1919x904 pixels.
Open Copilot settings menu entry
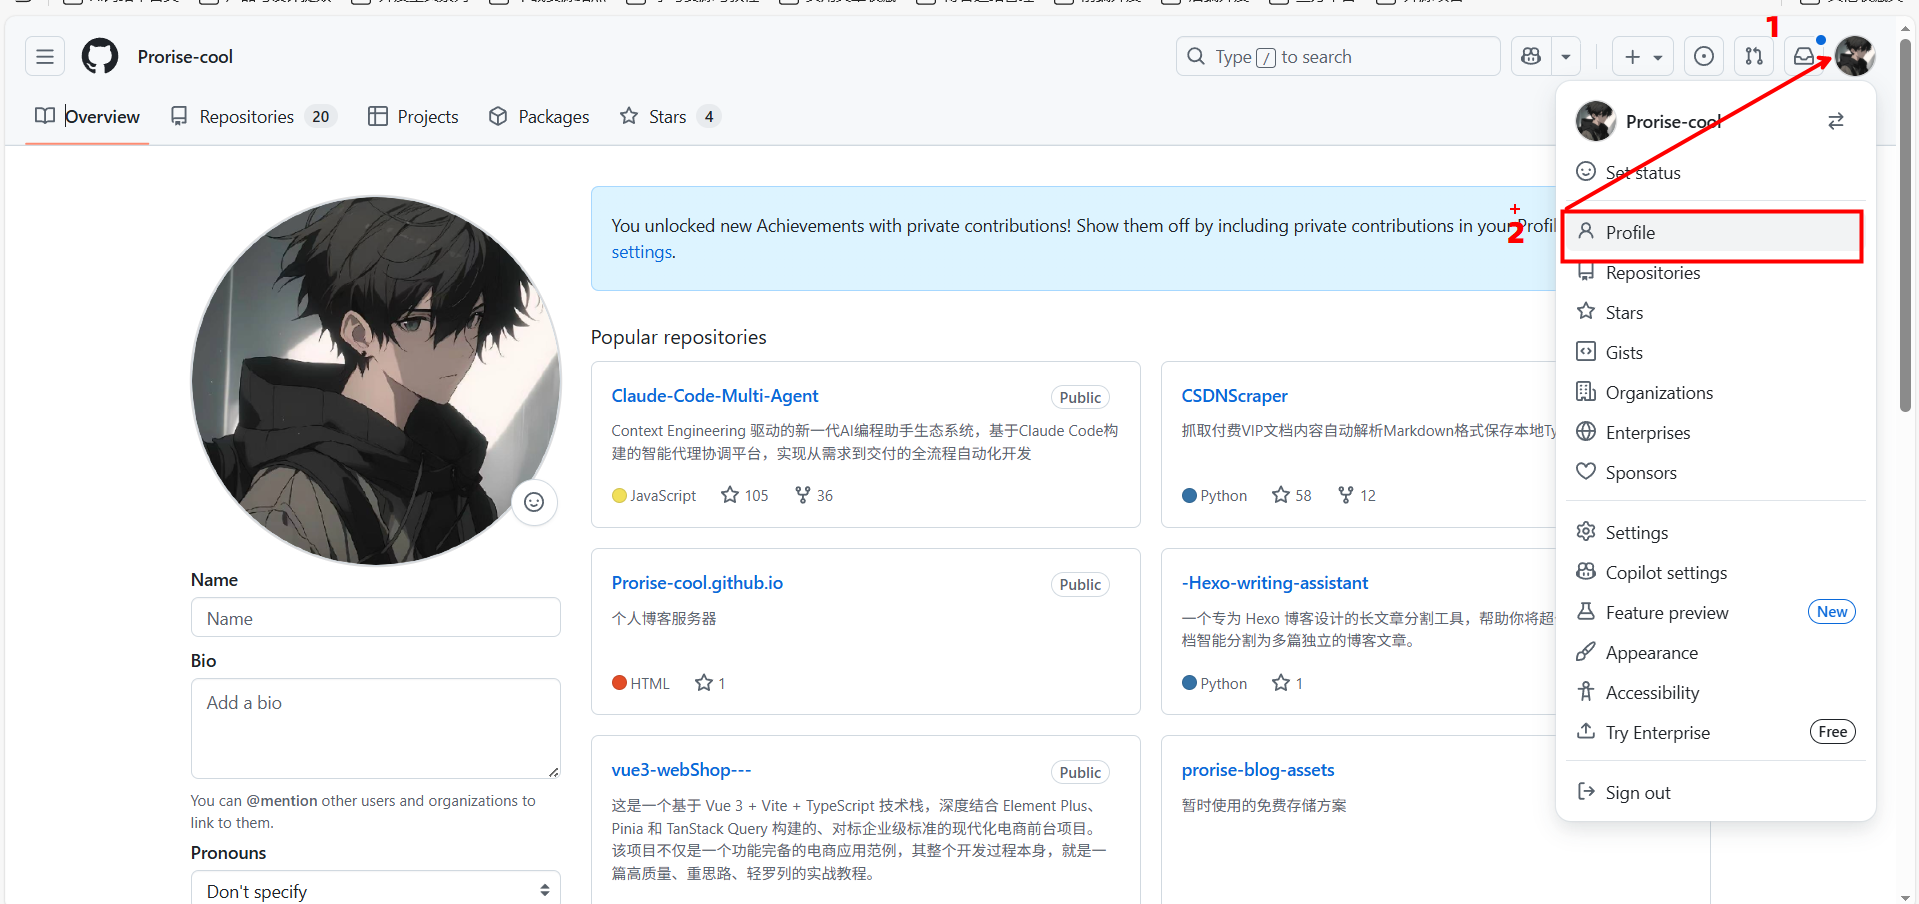[x=1666, y=573]
